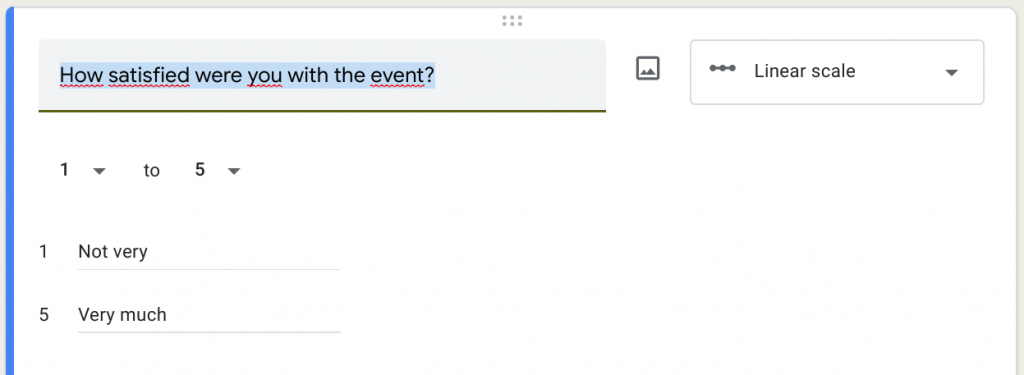Click the number 5 beside 'Very much'
This screenshot has height=375, width=1024.
pos(44,315)
